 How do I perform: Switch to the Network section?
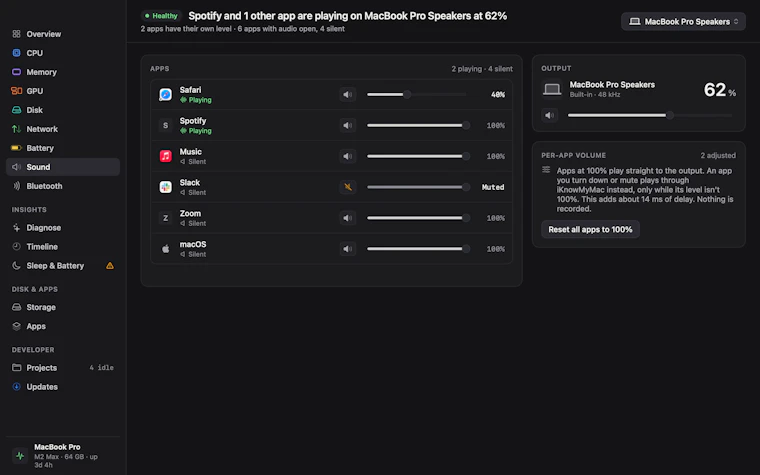63,129
